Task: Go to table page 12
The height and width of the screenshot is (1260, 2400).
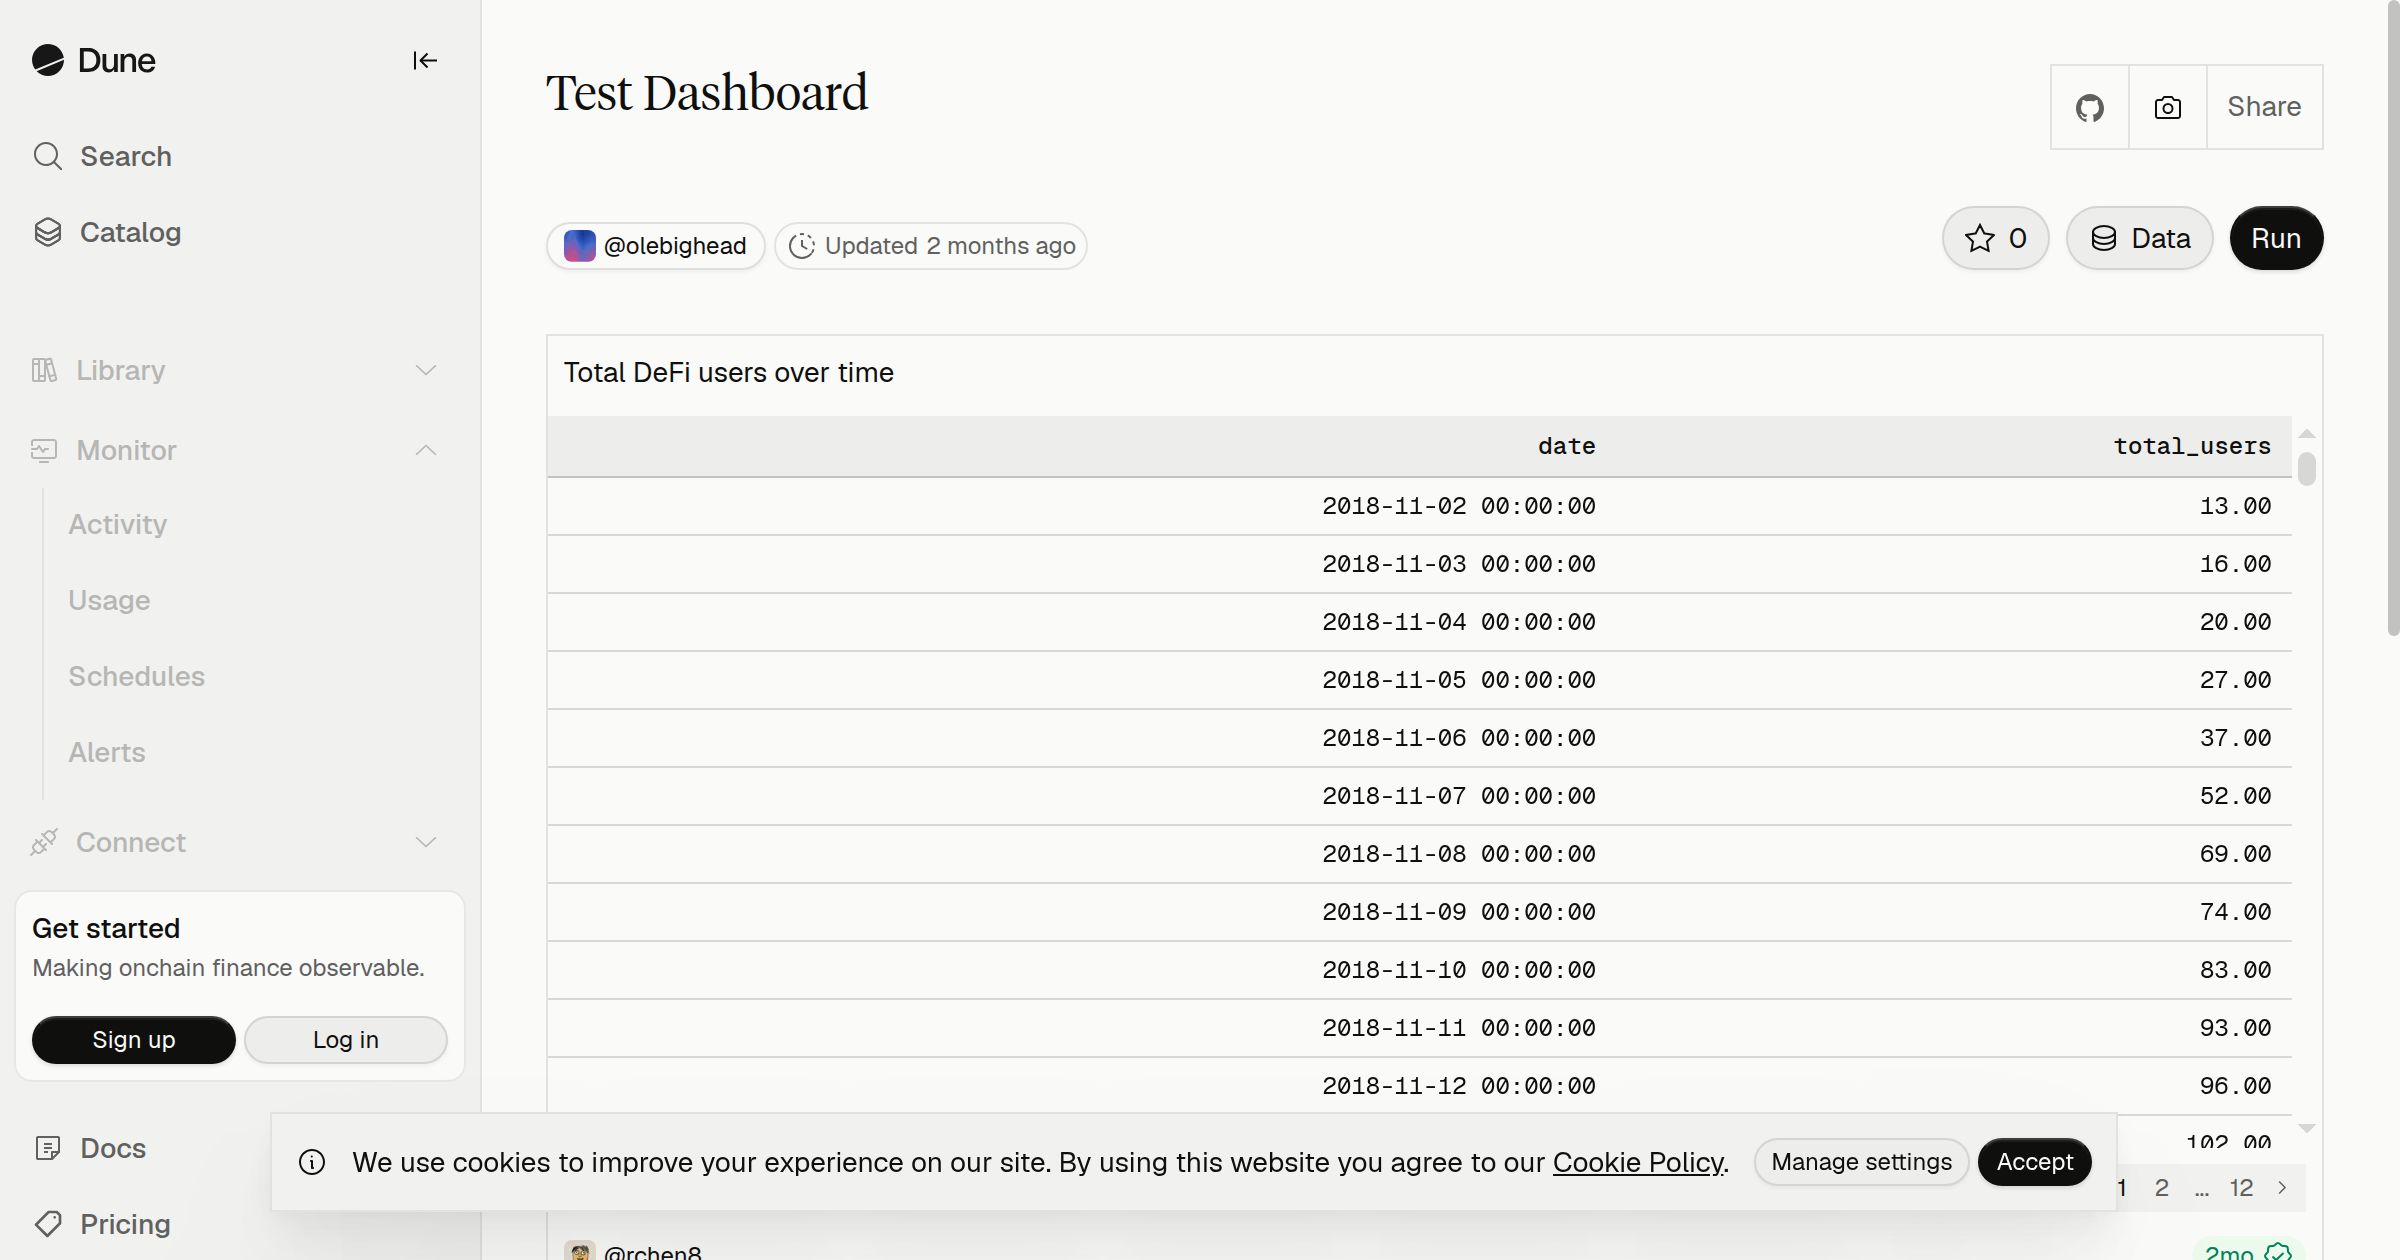Action: pos(2241,1188)
